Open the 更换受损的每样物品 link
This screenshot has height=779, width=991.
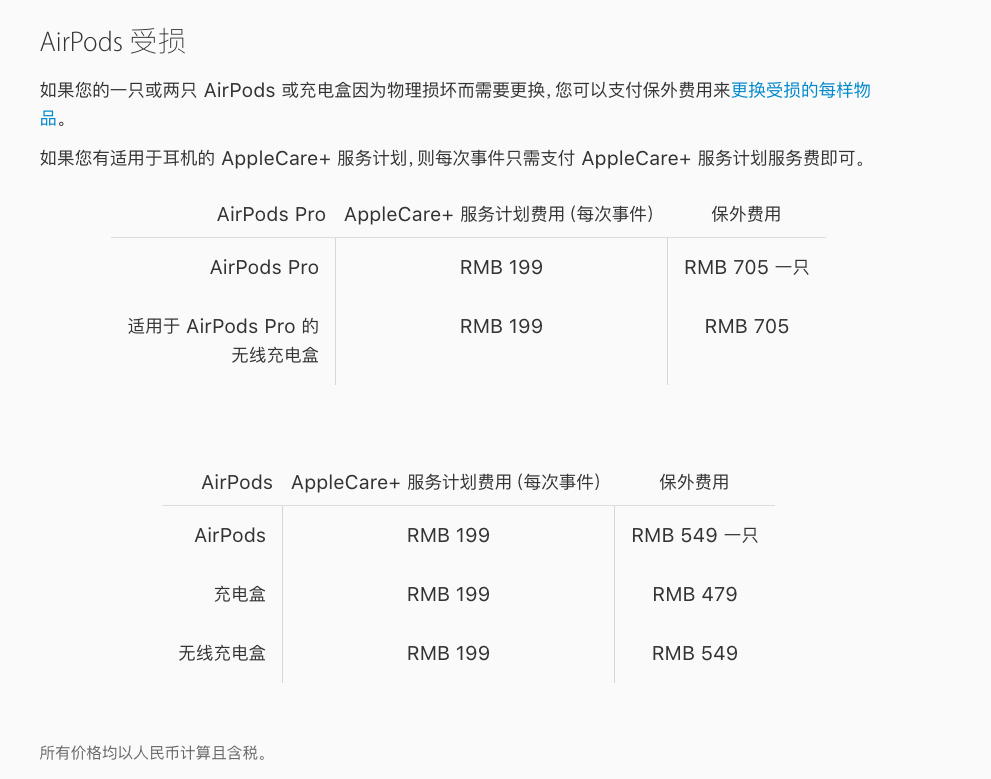pos(800,90)
